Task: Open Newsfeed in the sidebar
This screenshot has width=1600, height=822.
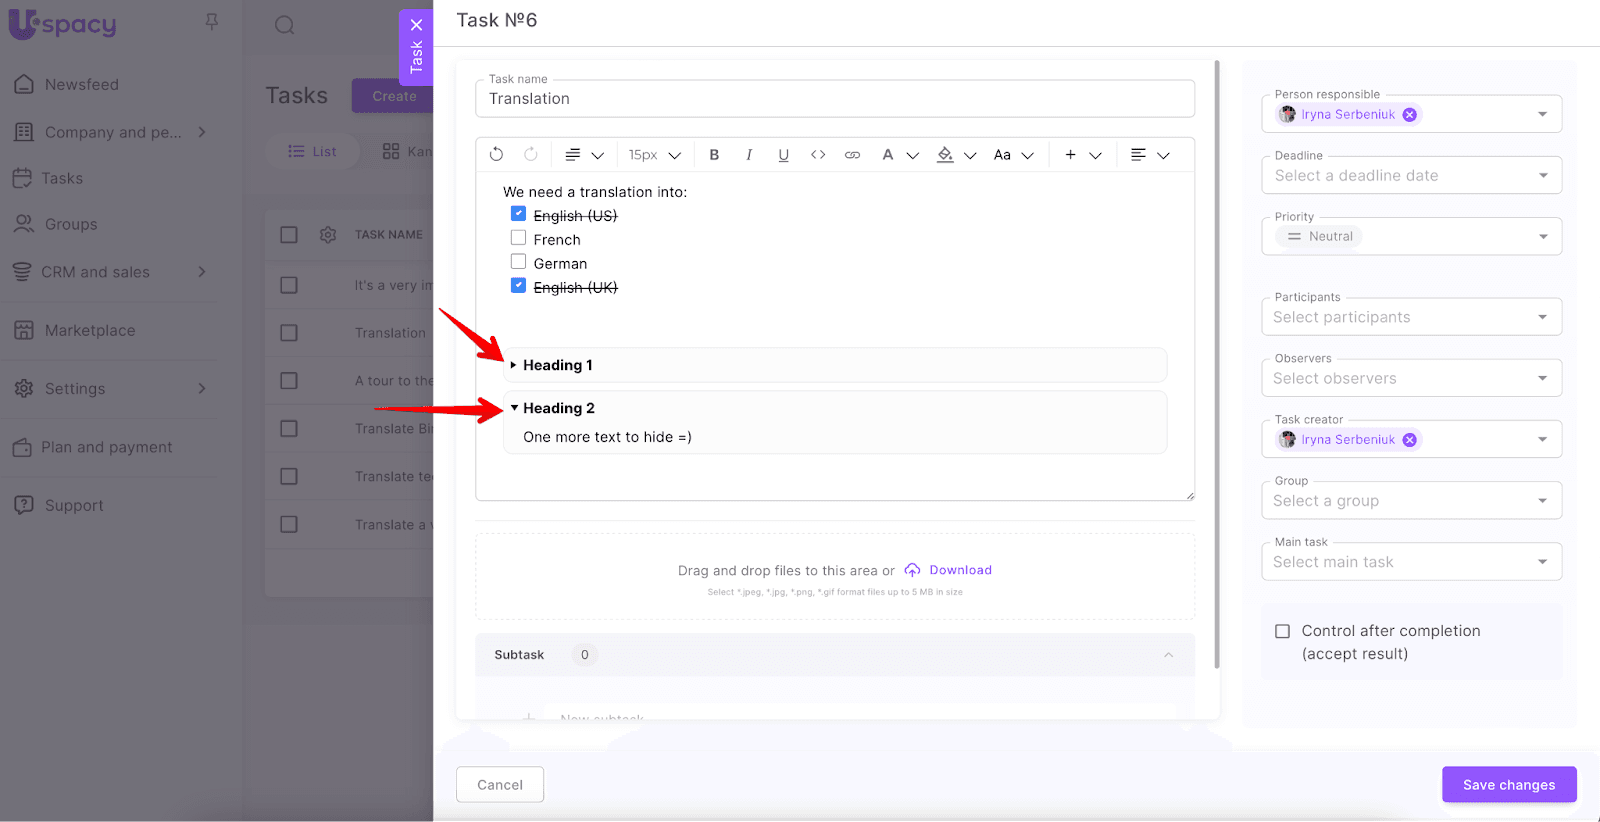Action: [81, 85]
